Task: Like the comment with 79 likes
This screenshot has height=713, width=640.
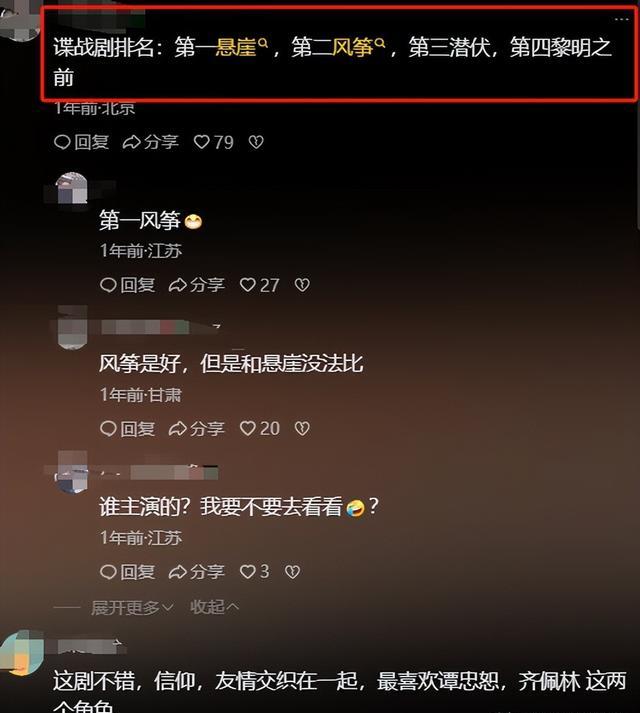Action: pos(213,142)
